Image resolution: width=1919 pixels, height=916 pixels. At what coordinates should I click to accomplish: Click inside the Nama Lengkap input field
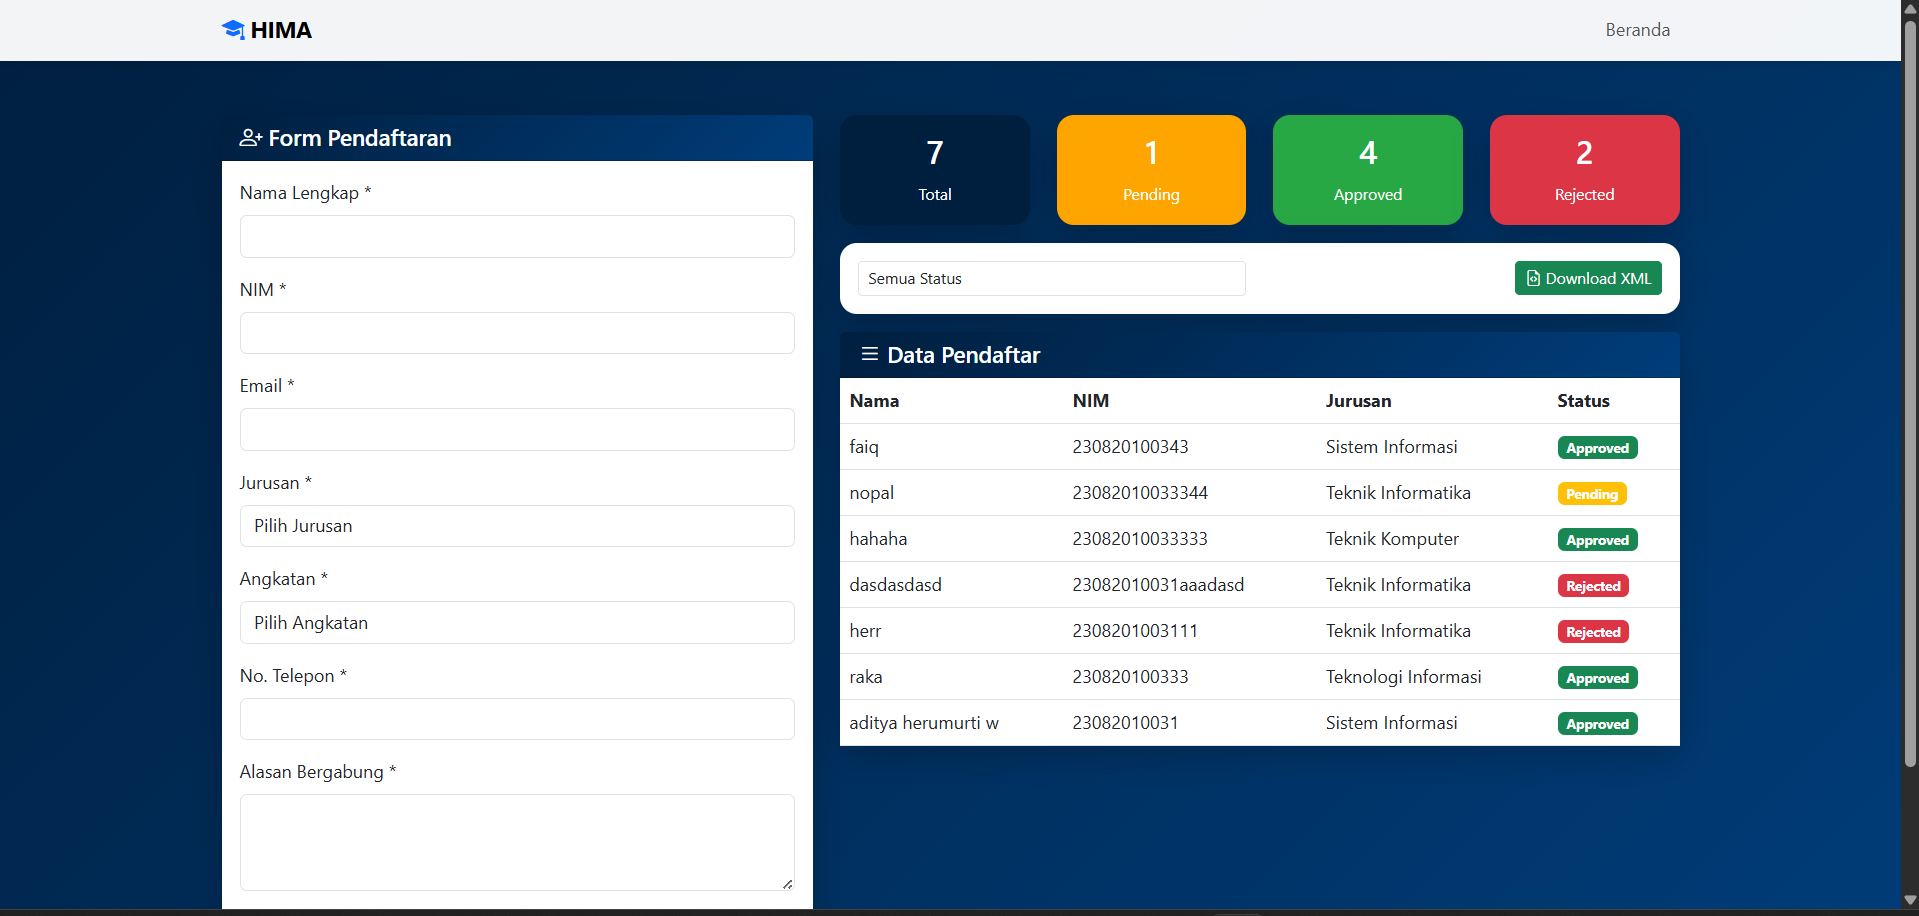(516, 236)
